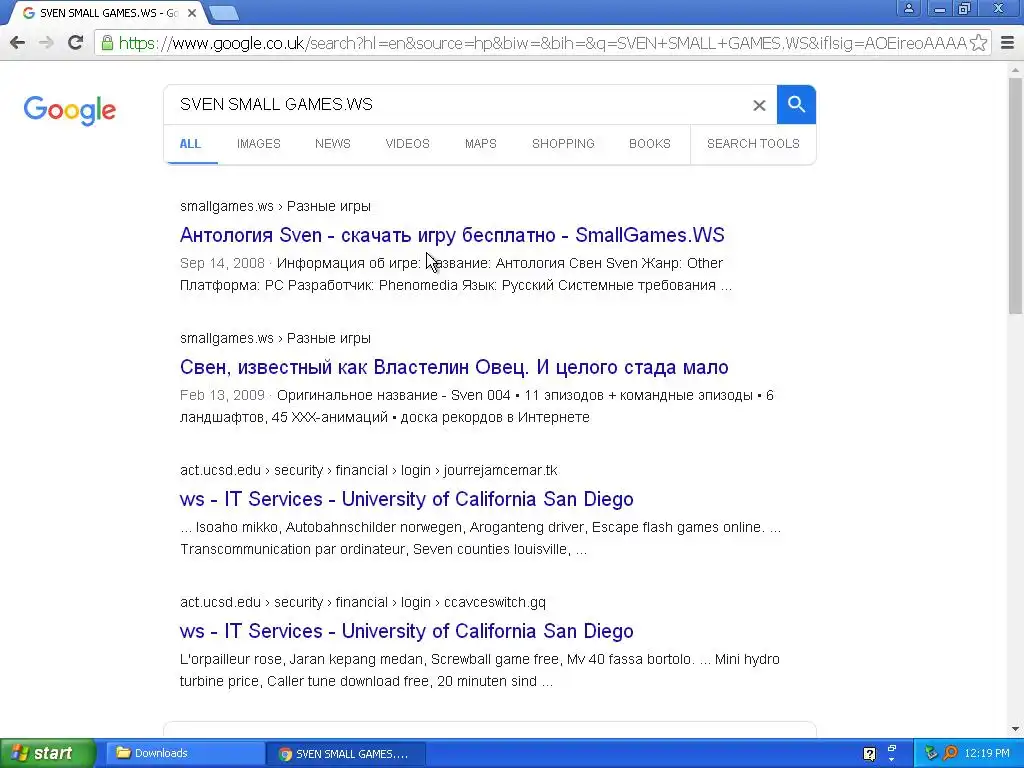Click the green padlock security icon
Screen dimensions: 1024x768
(x=107, y=43)
